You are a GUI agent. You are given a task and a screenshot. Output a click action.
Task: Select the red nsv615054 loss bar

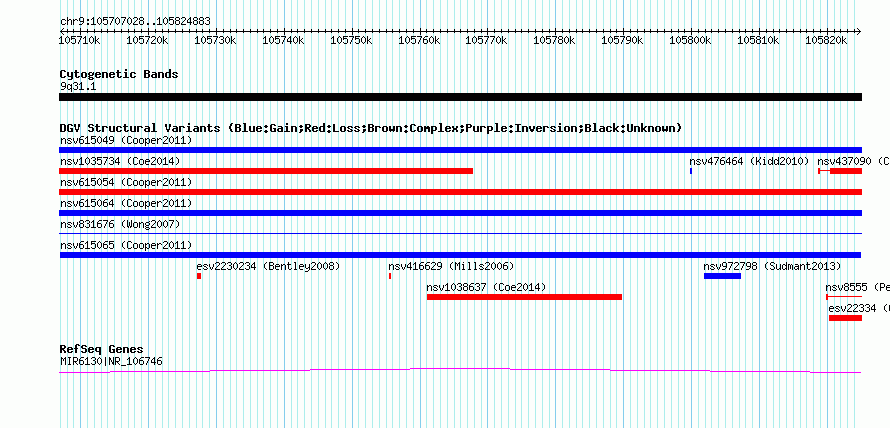[460, 192]
